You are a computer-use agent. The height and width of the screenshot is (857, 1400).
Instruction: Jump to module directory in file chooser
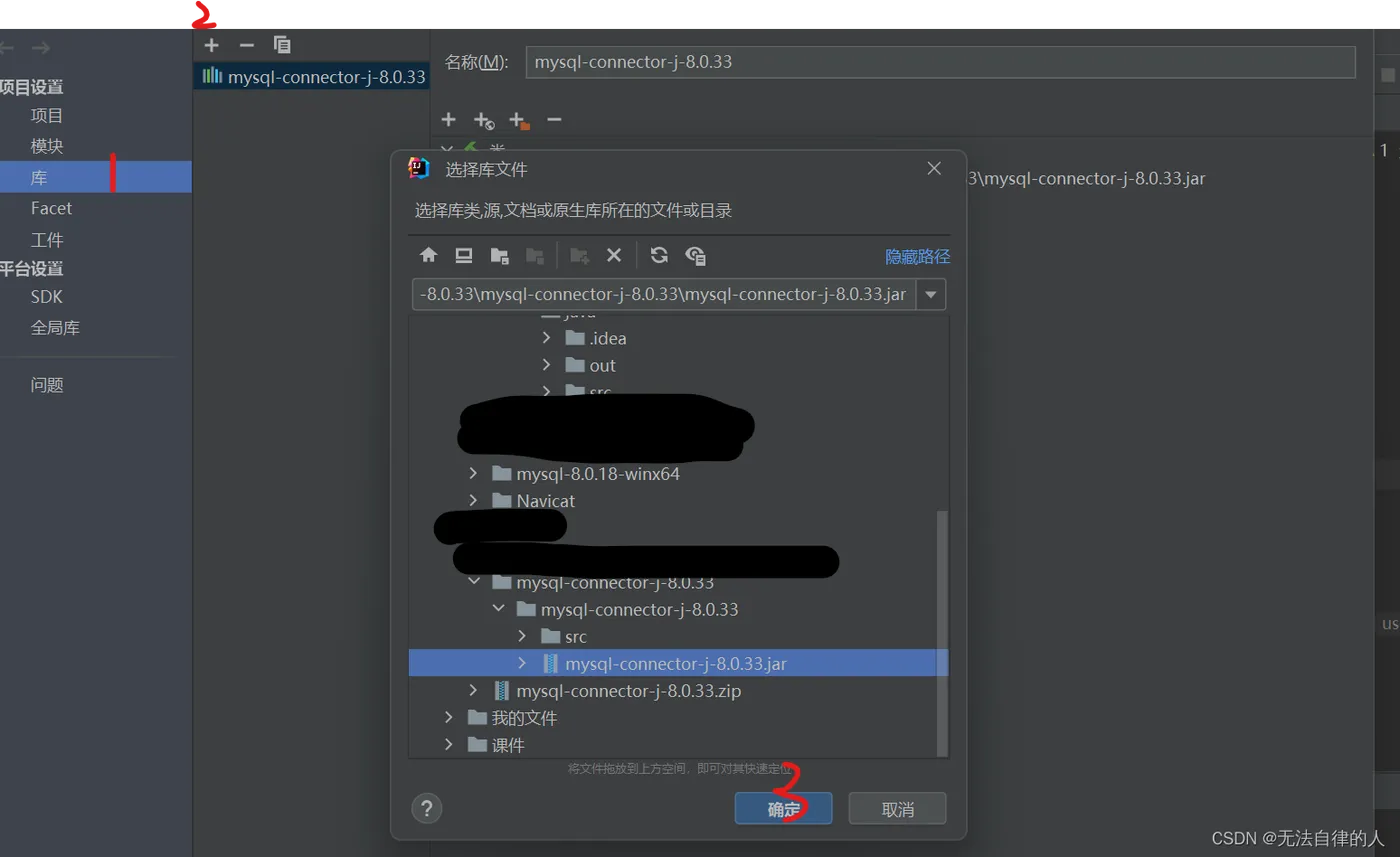[x=534, y=255]
